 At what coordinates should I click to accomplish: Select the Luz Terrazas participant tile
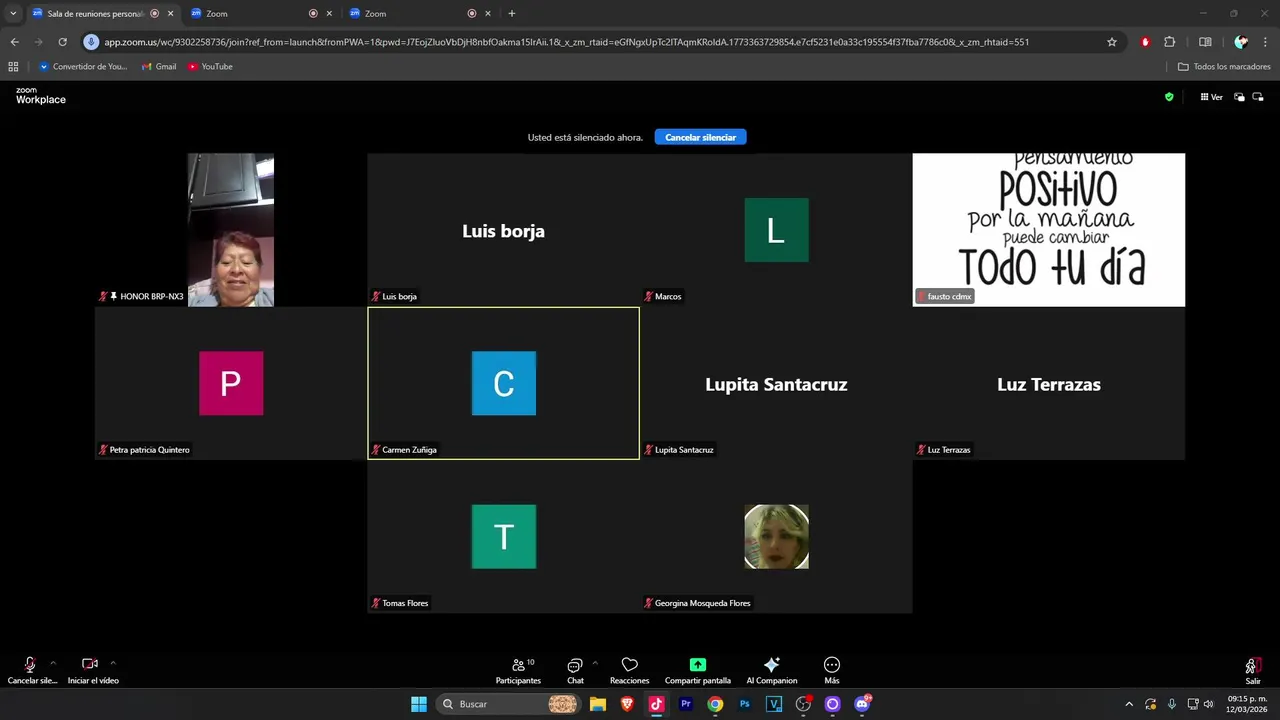1049,383
